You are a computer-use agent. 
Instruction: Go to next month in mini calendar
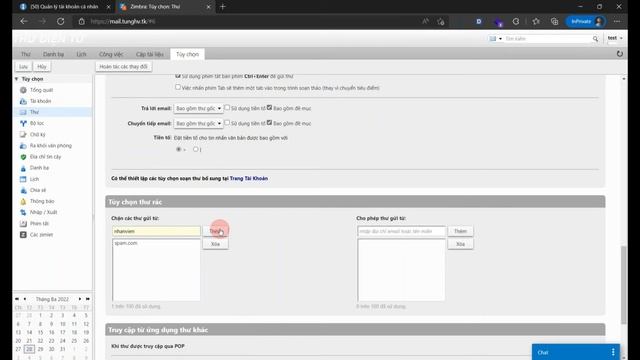[80, 299]
